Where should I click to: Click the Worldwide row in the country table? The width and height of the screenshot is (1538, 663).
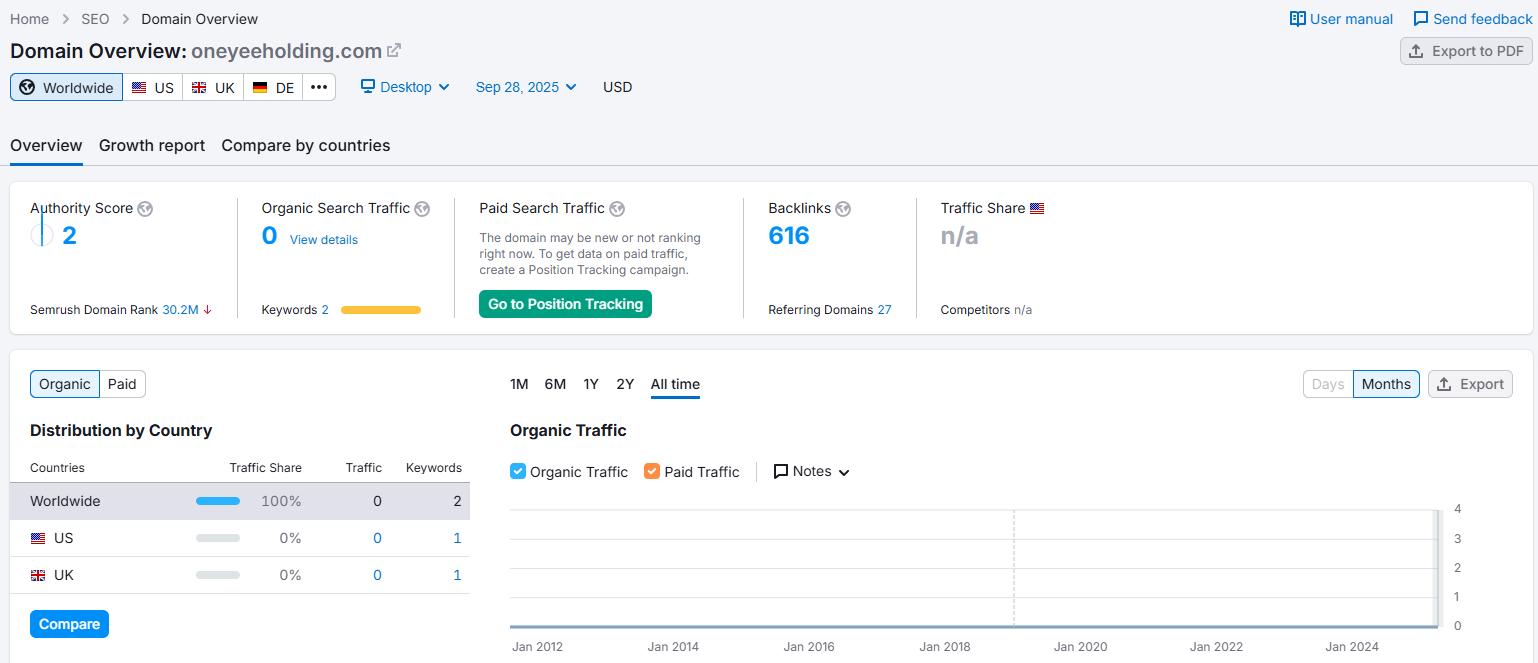240,501
